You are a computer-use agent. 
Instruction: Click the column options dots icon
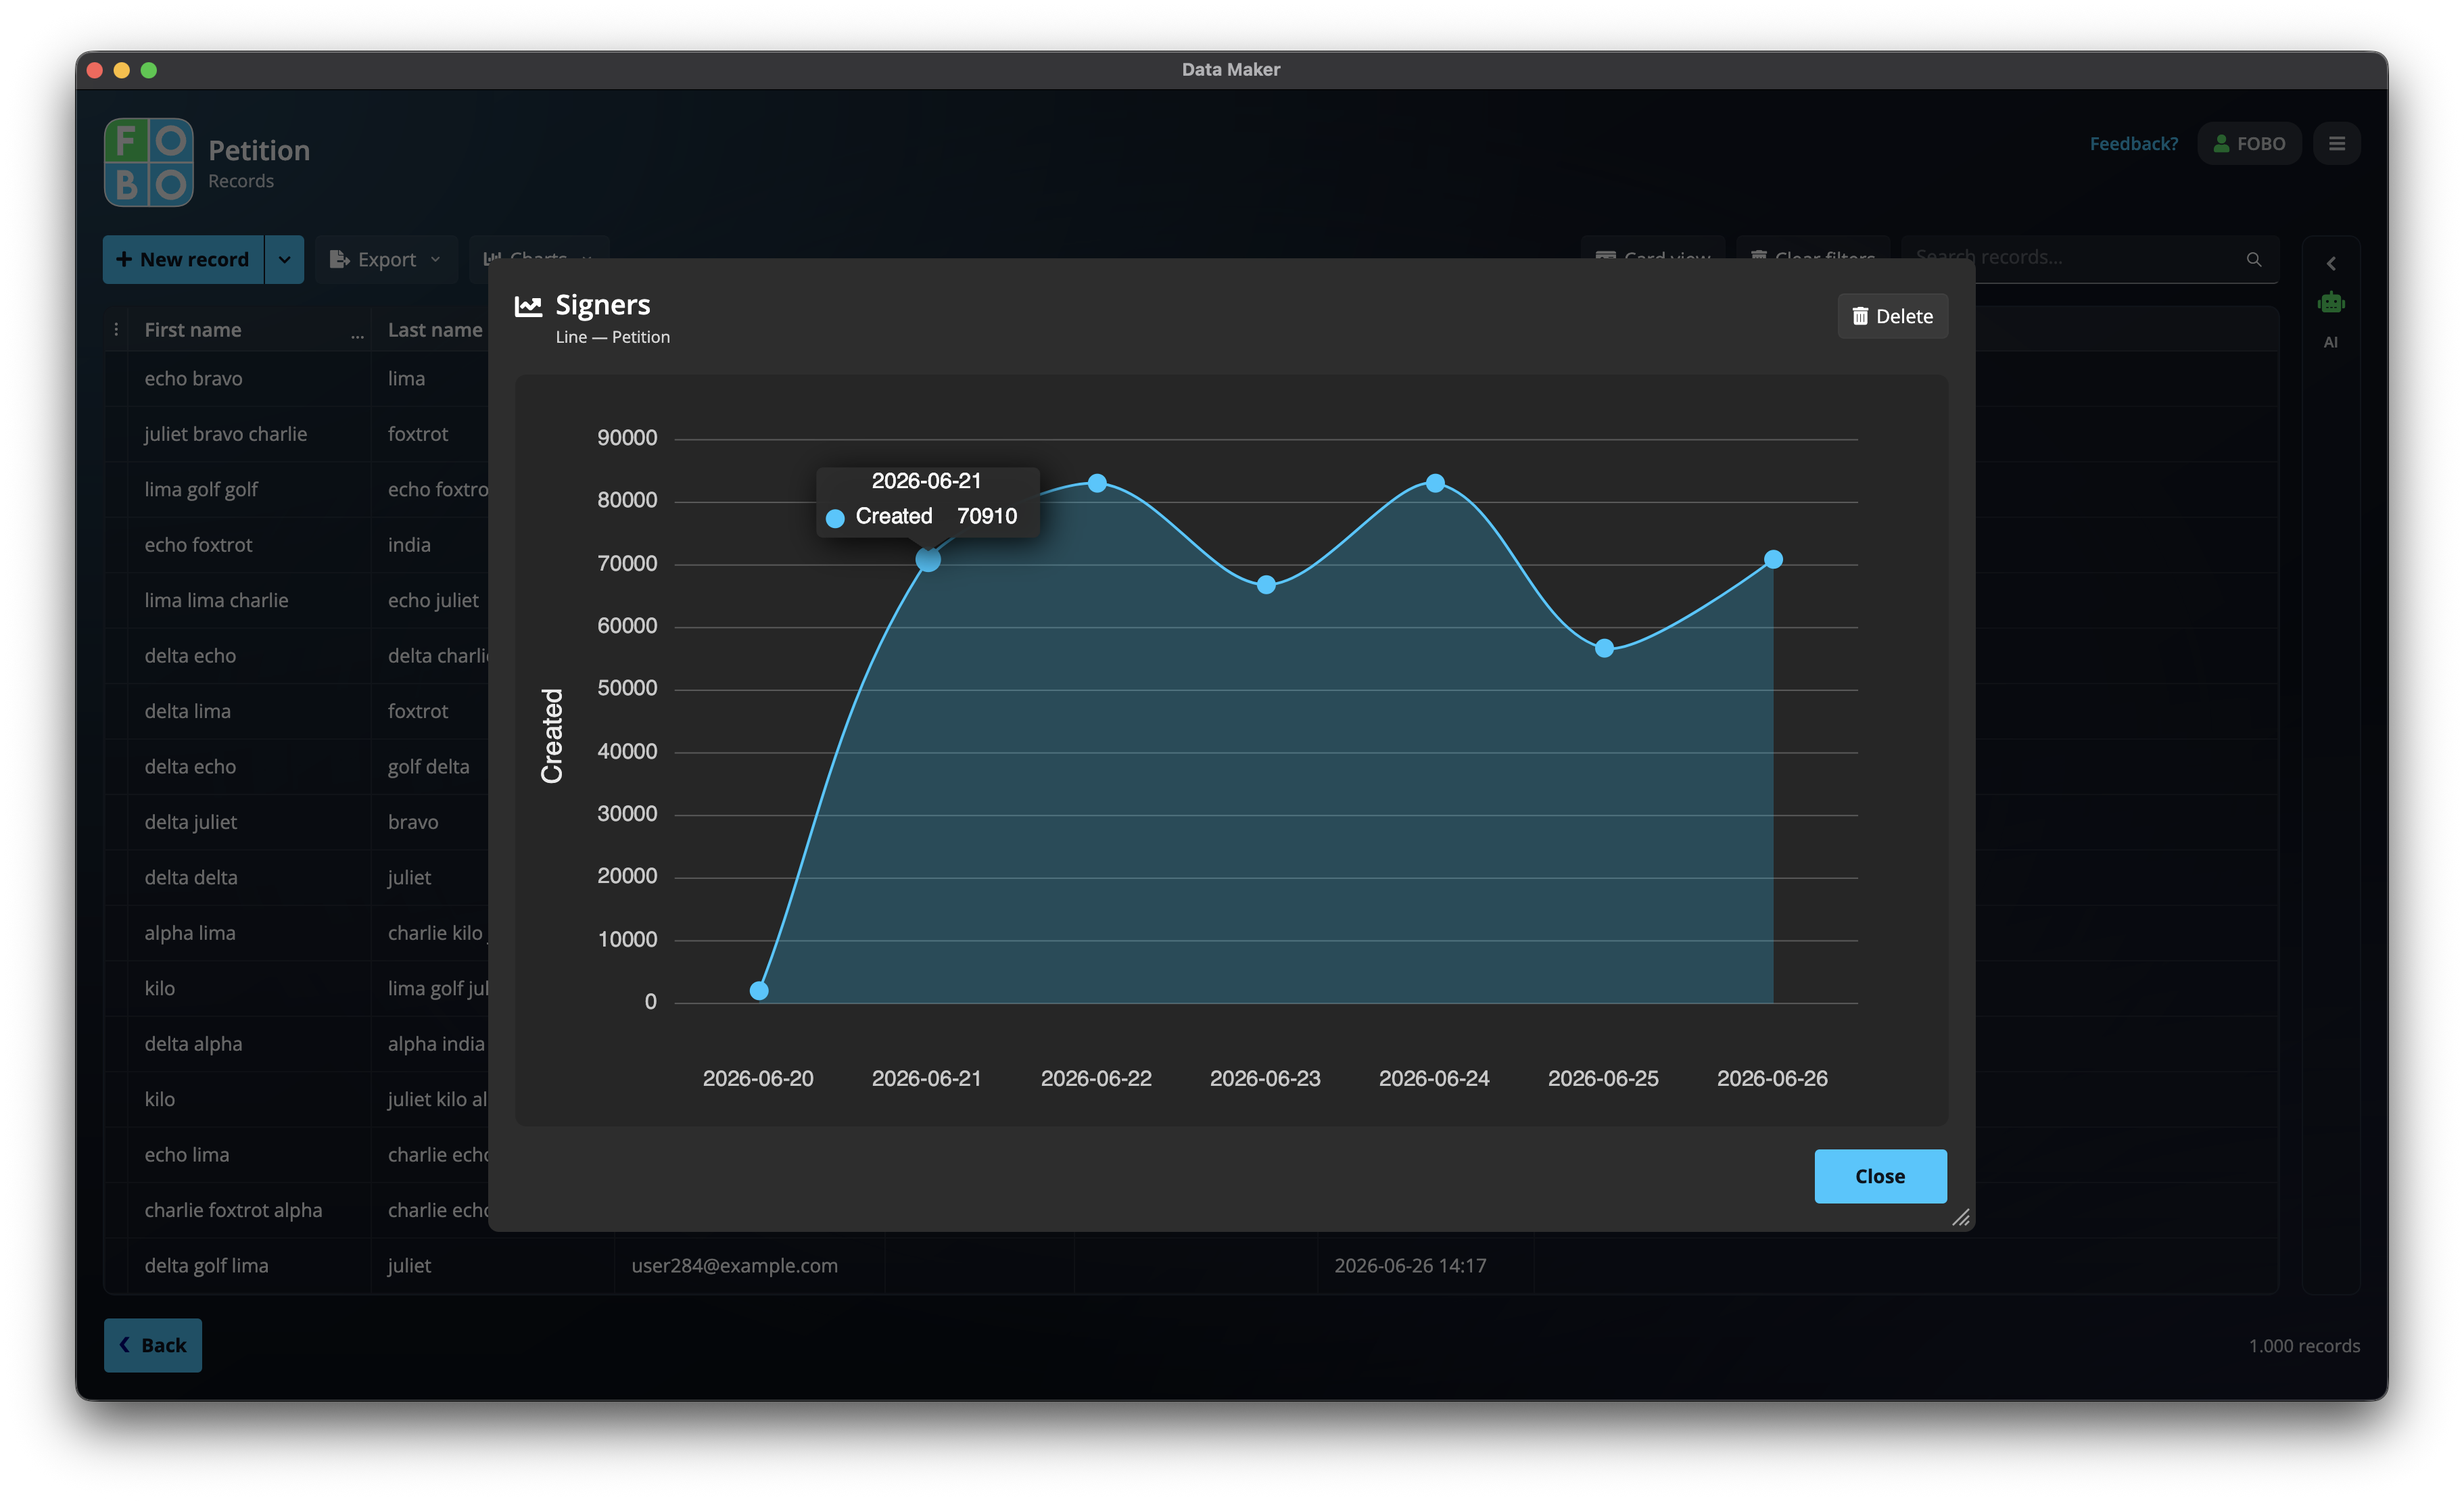coord(116,330)
